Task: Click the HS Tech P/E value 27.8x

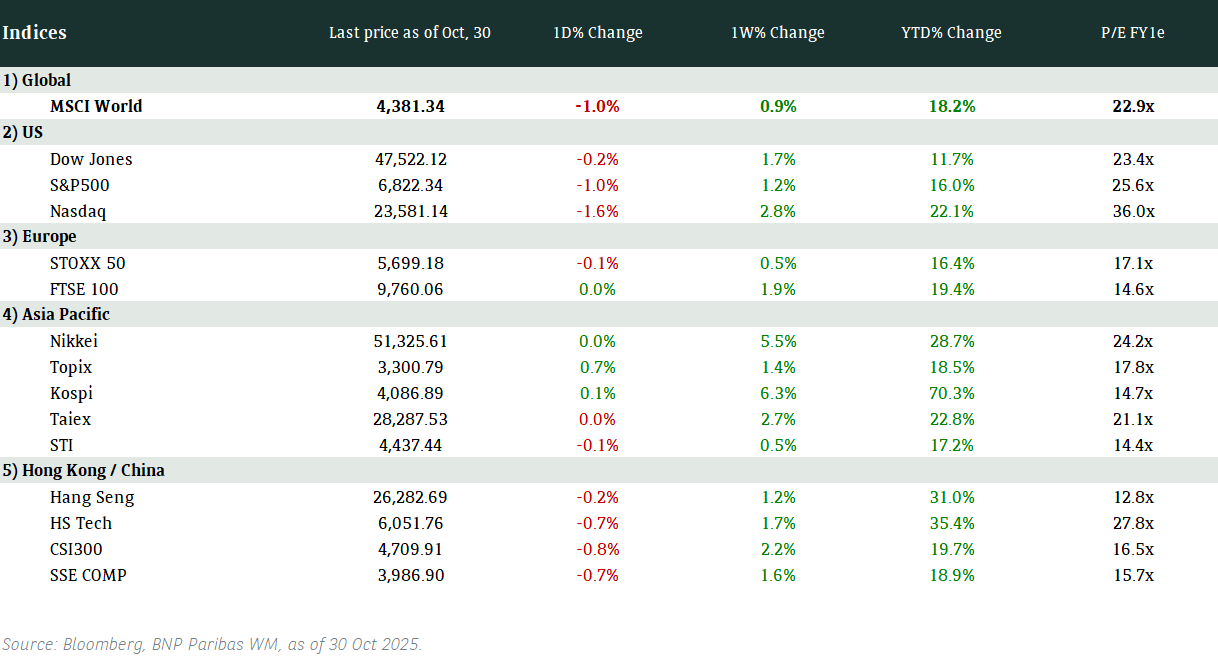Action: coord(1133,523)
